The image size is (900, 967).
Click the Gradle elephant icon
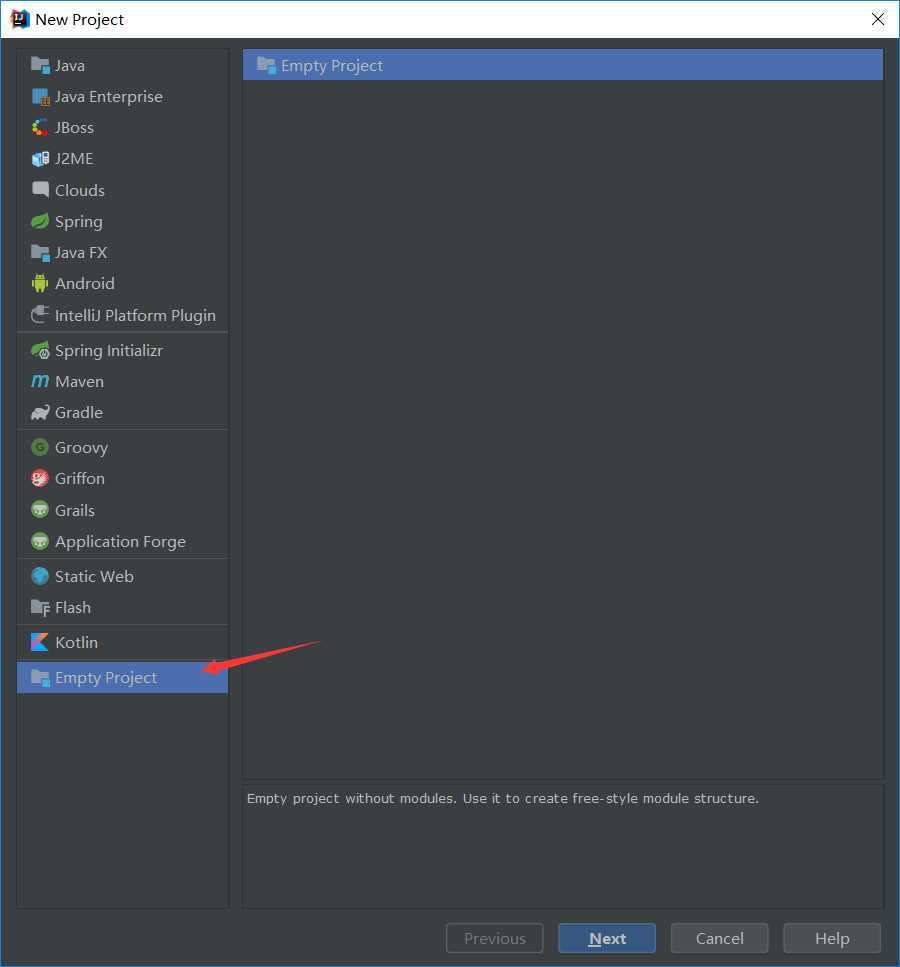(40, 413)
